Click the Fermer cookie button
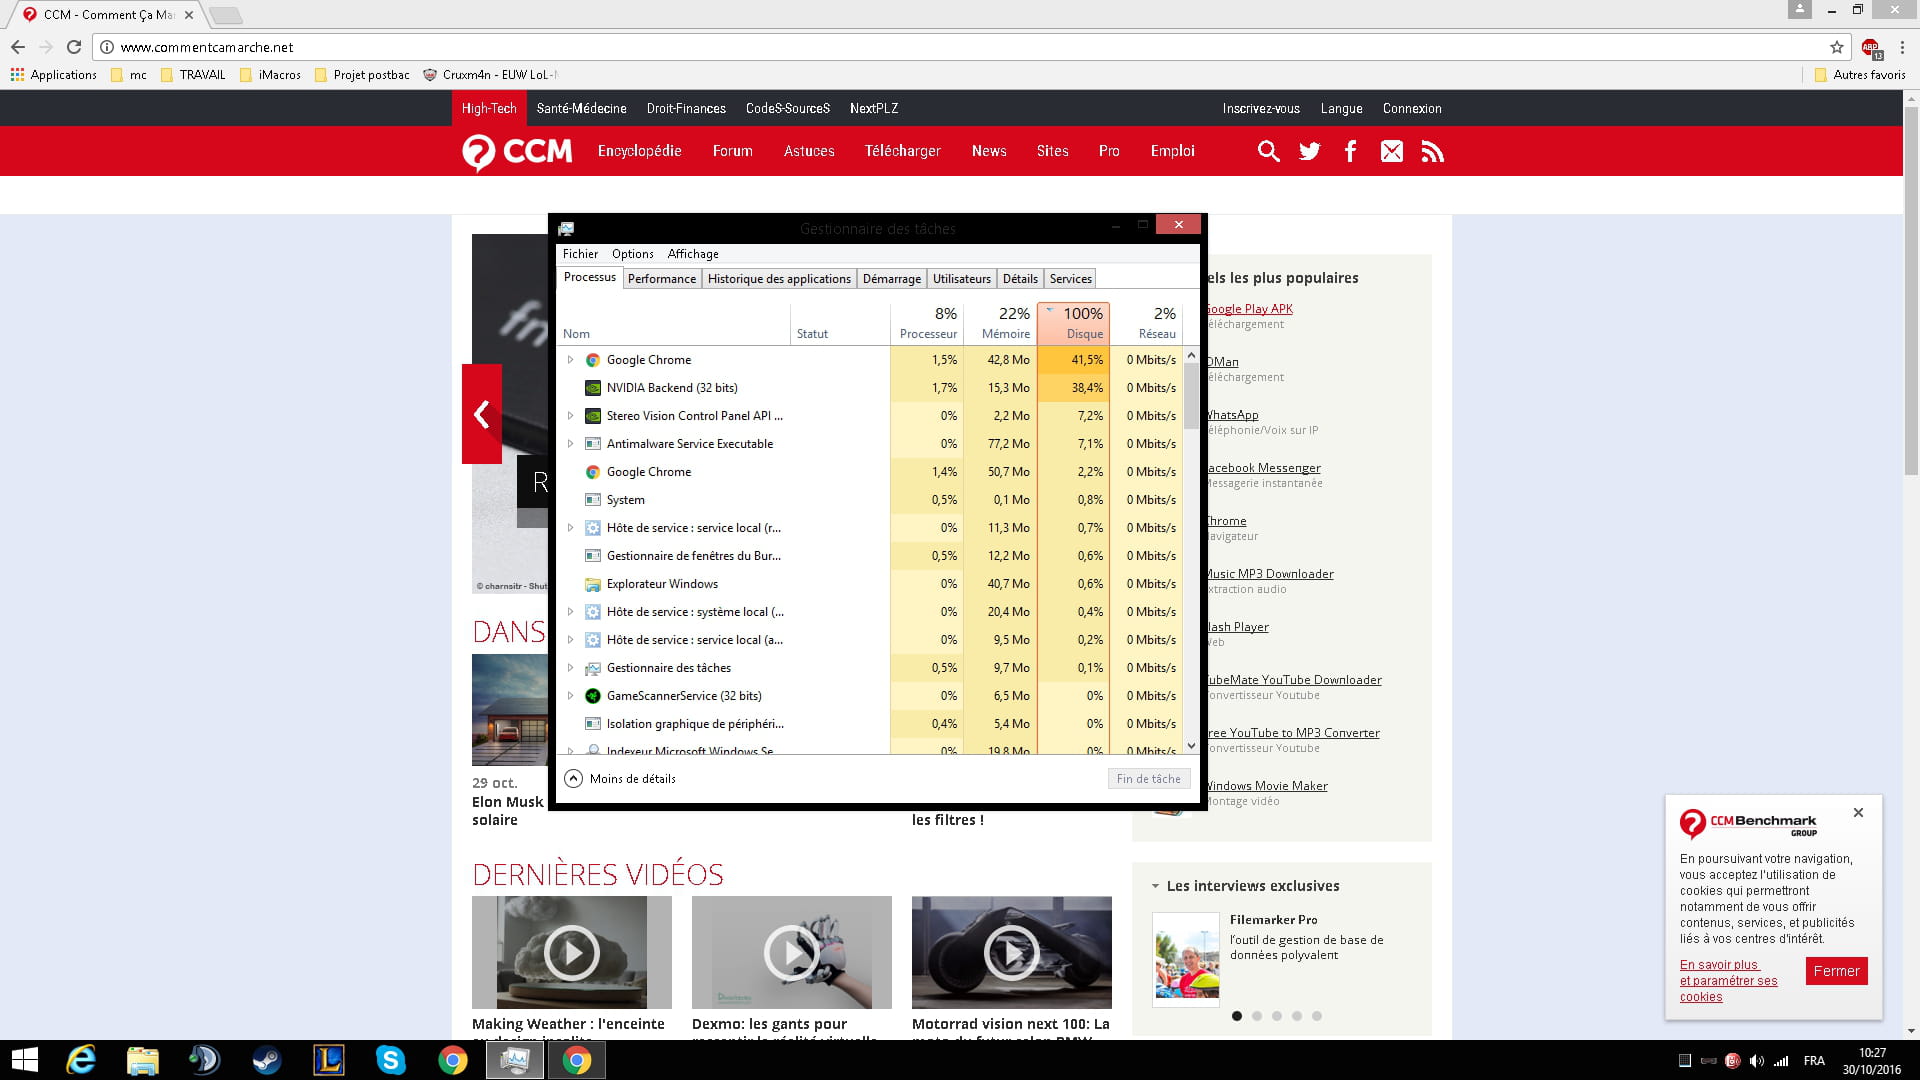The image size is (1920, 1080). click(x=1836, y=971)
